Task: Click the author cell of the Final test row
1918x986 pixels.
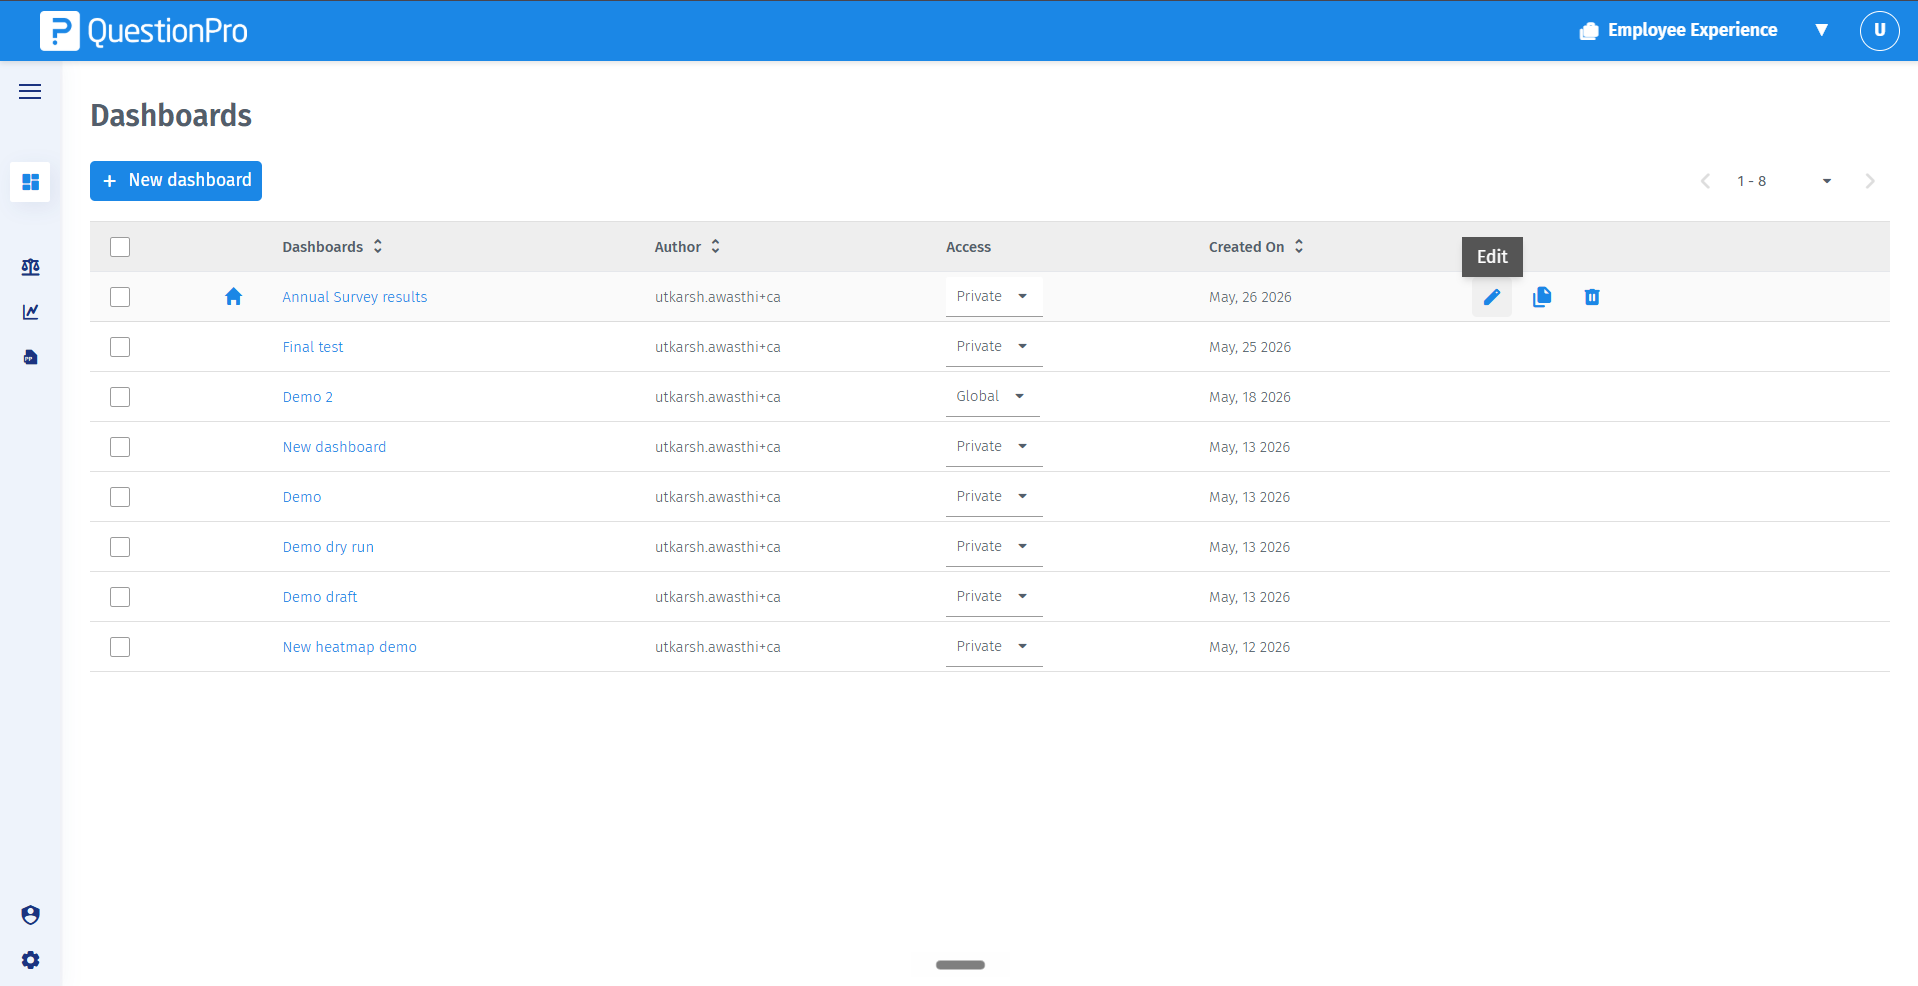Action: click(x=717, y=347)
